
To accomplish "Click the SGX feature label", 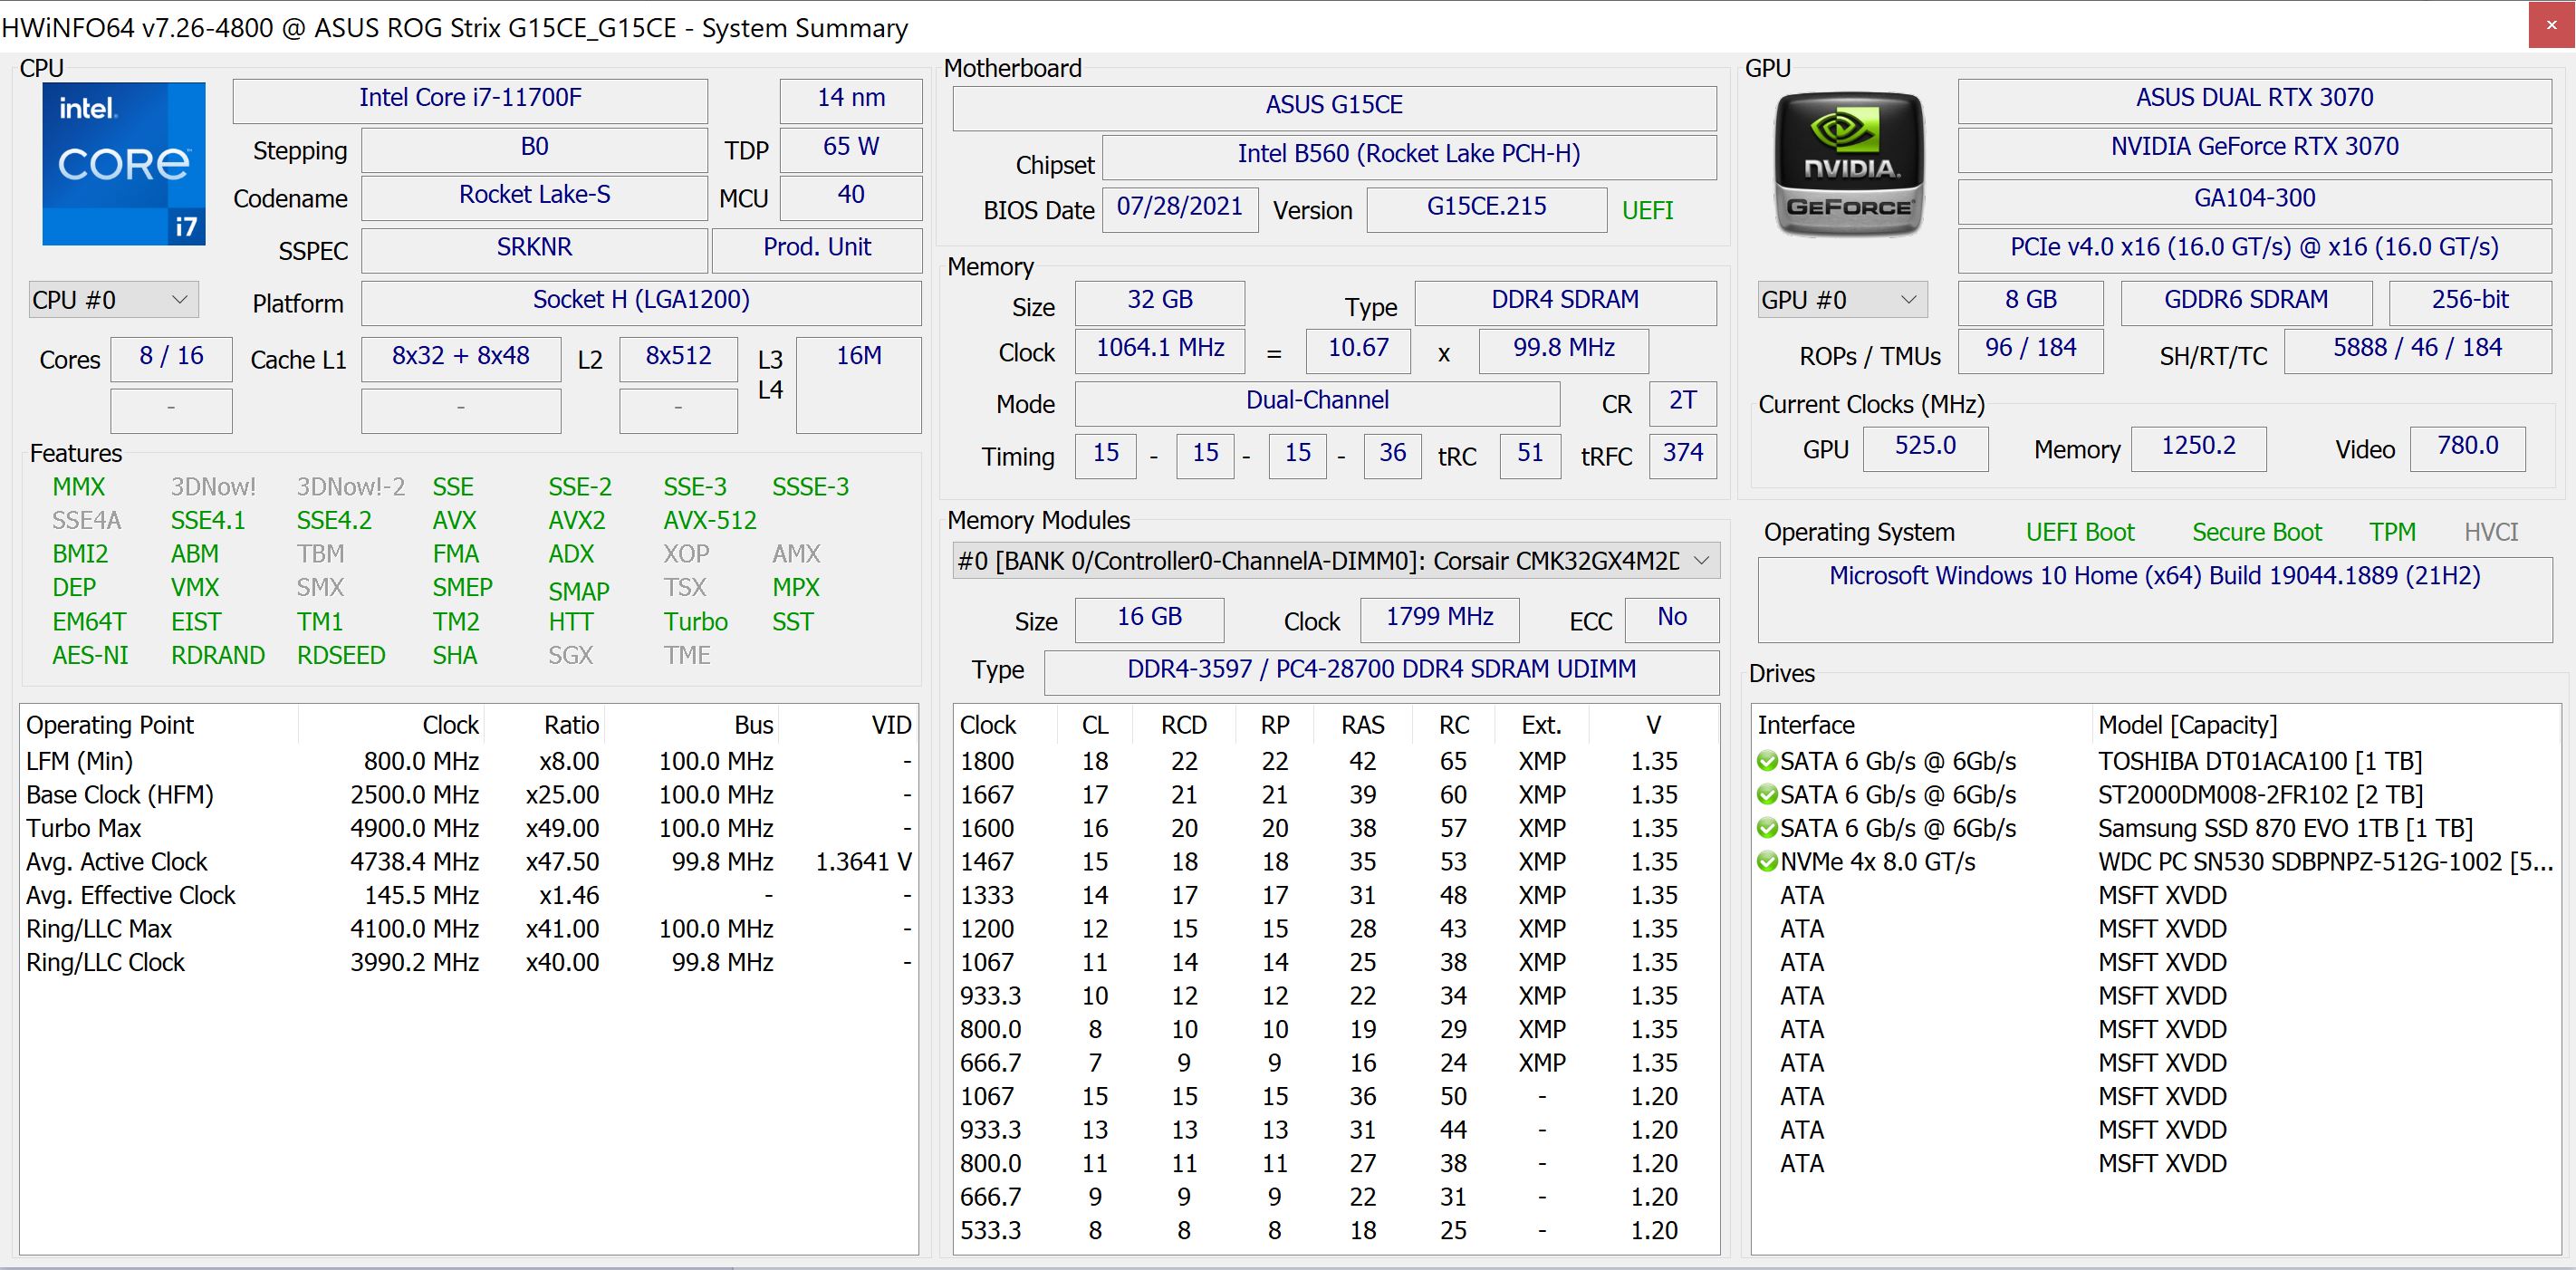I will point(570,656).
